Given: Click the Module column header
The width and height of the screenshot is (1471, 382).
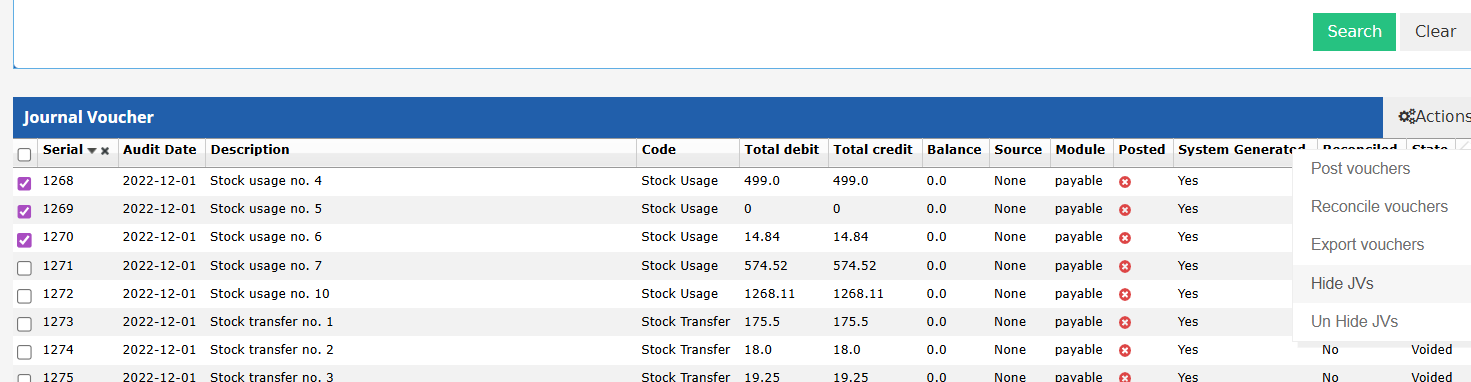Looking at the screenshot, I should tap(1081, 150).
